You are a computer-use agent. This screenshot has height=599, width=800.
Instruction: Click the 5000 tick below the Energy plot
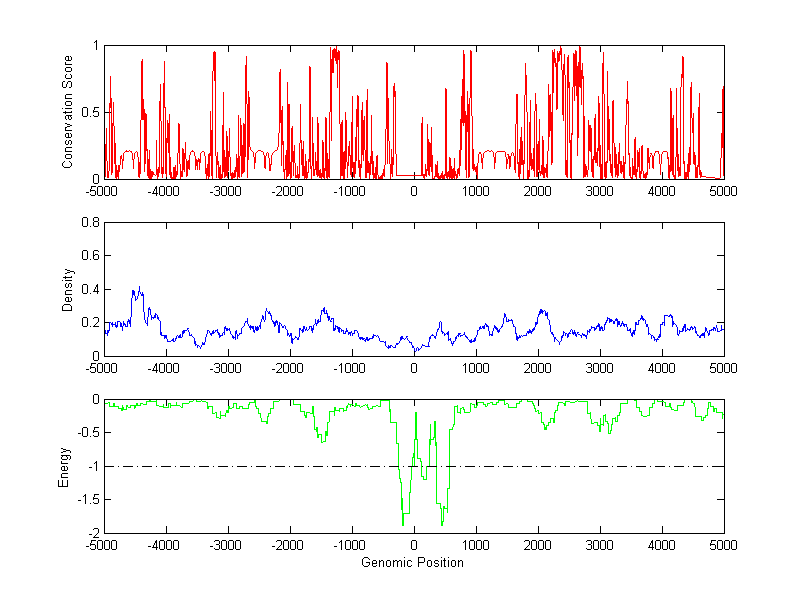(723, 546)
